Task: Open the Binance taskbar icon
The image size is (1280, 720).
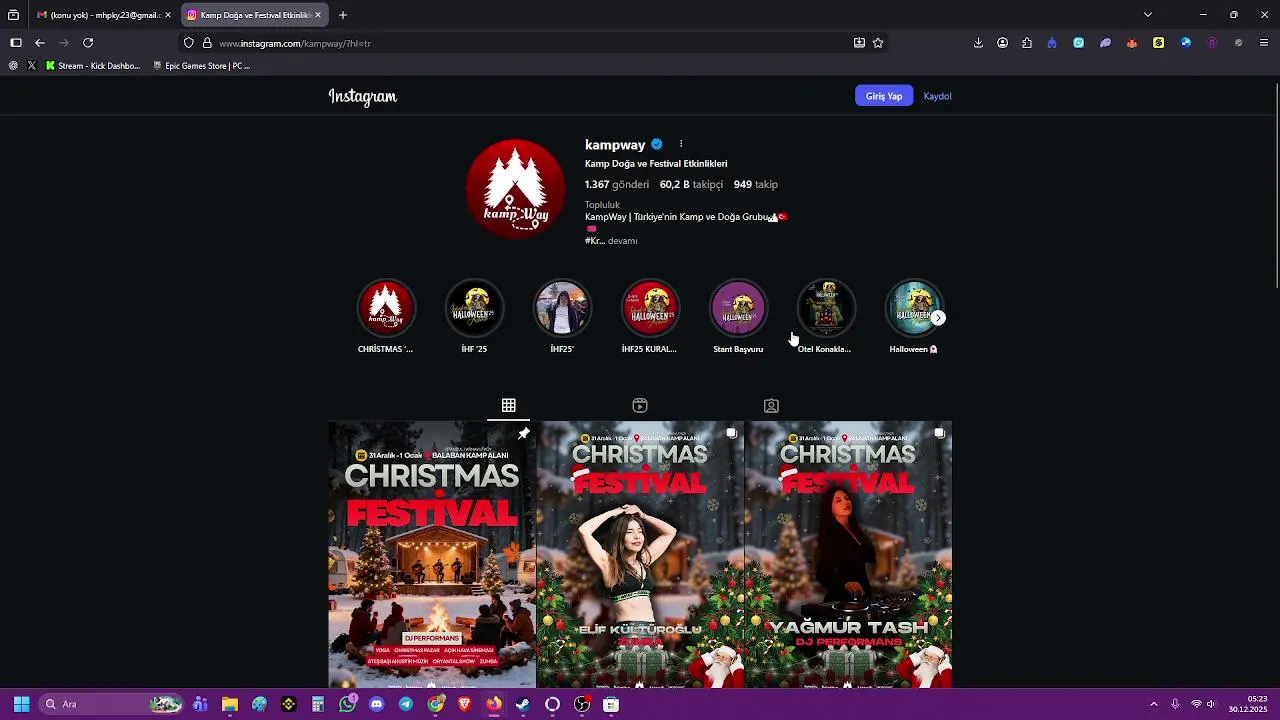Action: pos(288,704)
